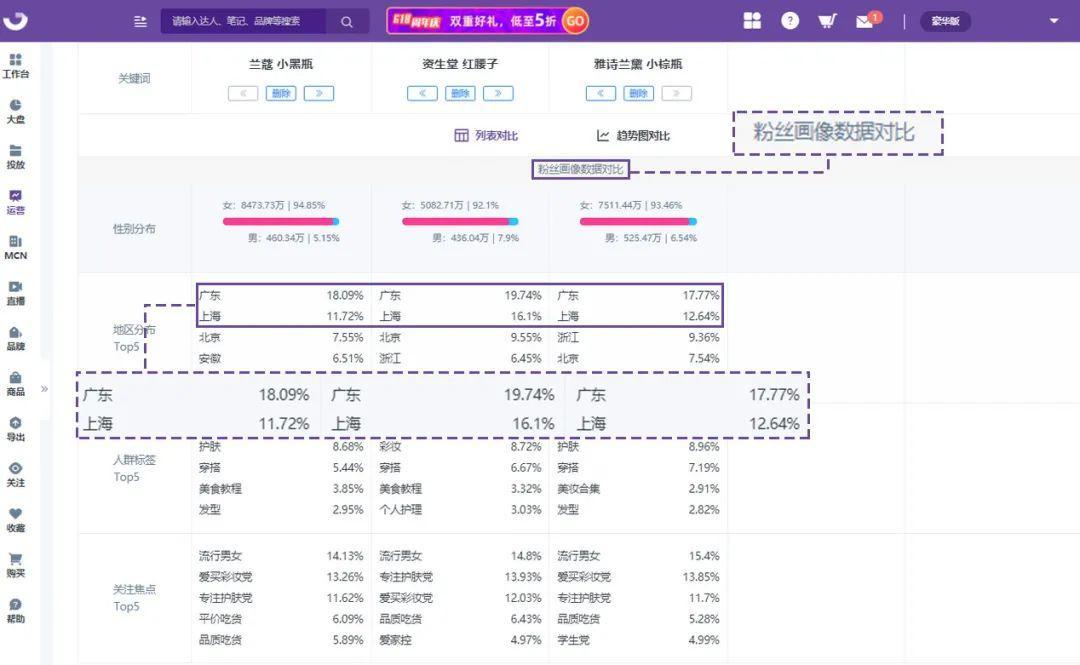Click the question mark help icon
This screenshot has height=665, width=1080.
coord(790,20)
